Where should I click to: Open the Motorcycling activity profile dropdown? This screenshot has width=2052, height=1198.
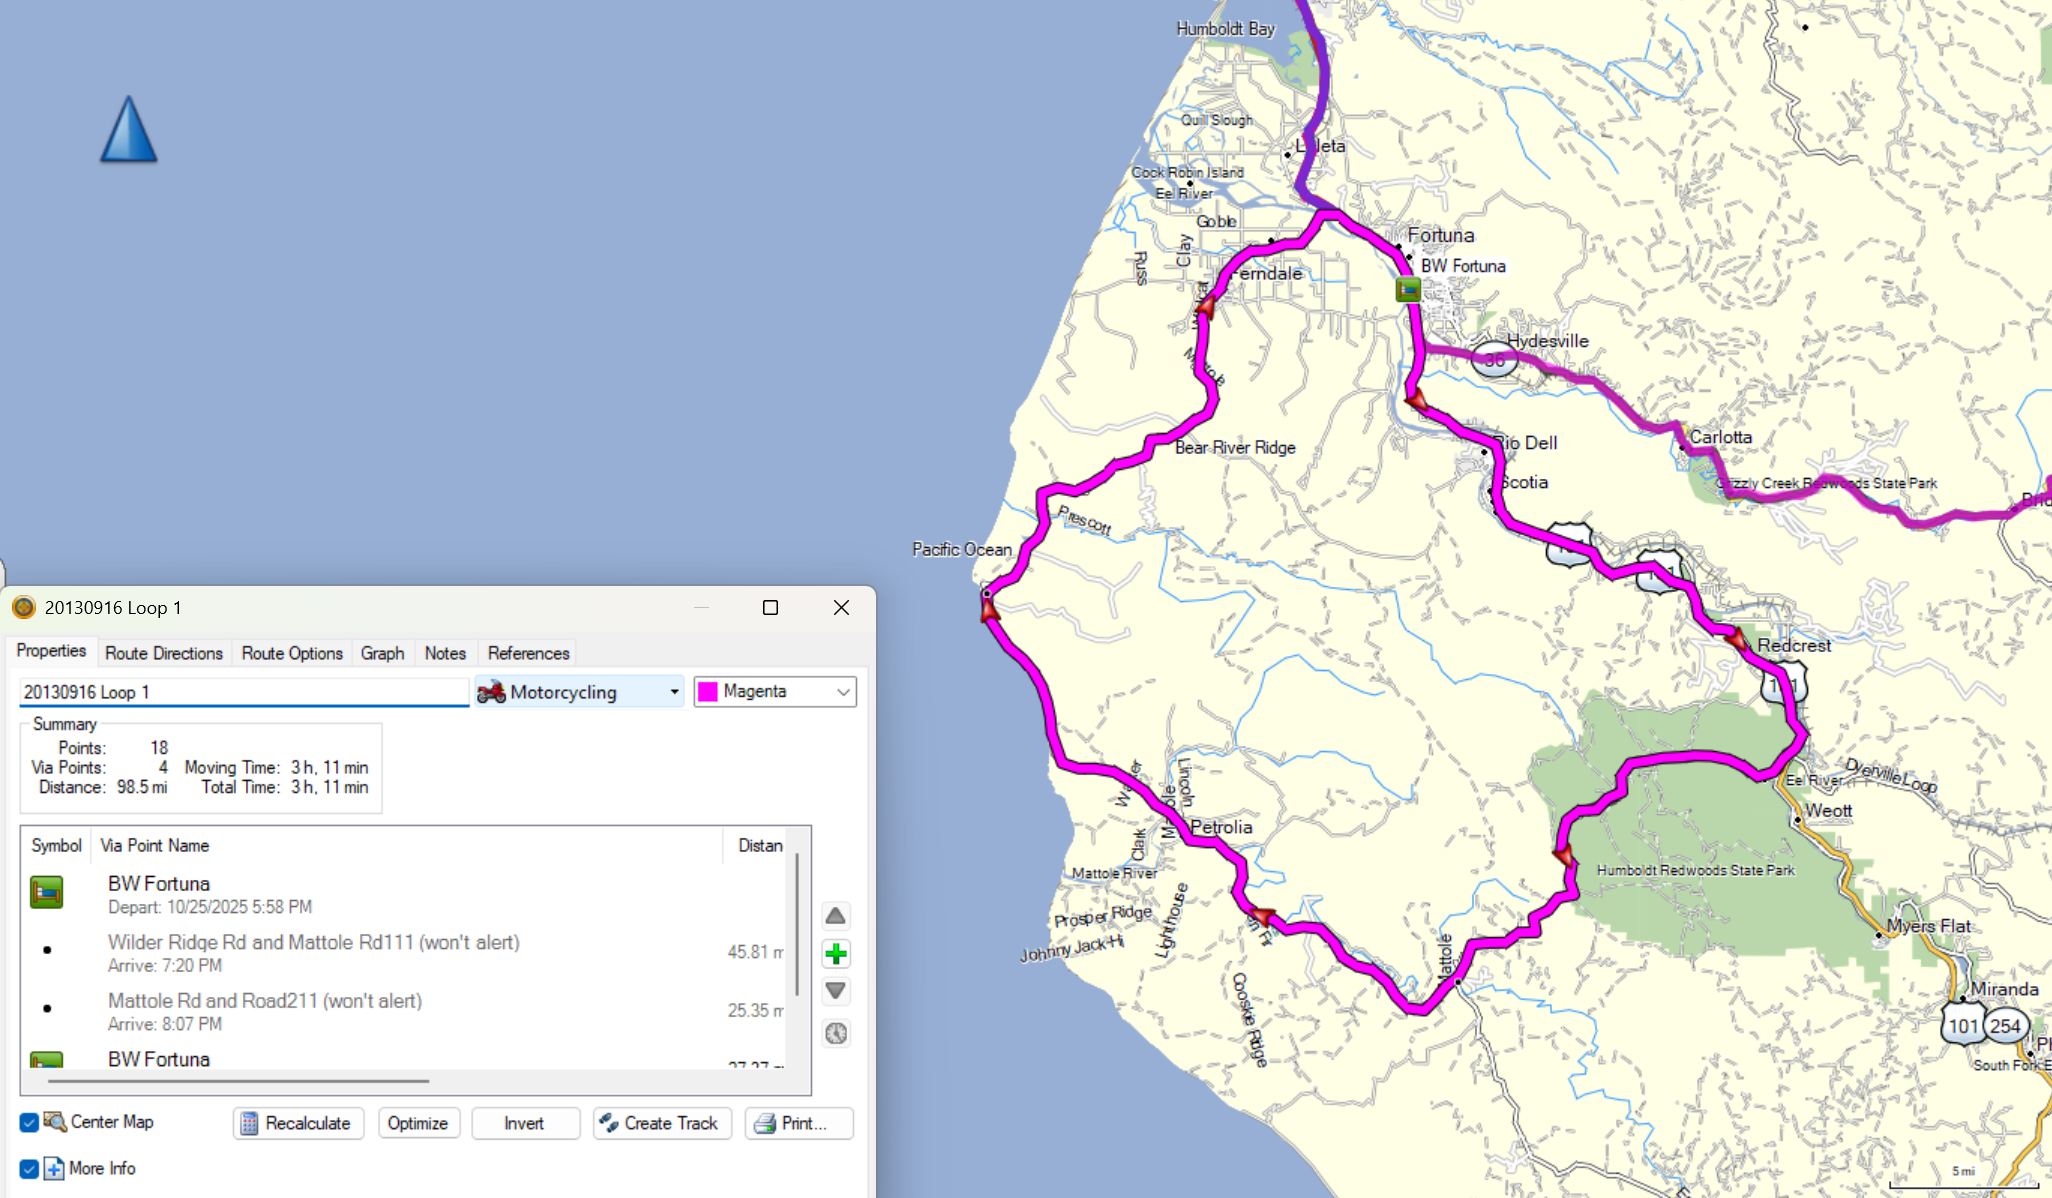(x=580, y=692)
